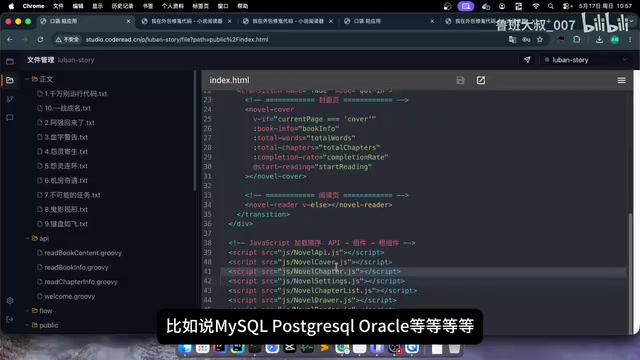This screenshot has width=640, height=360.
Task: Open file 8.鬼影现形.txt
Action: [x=62, y=209]
